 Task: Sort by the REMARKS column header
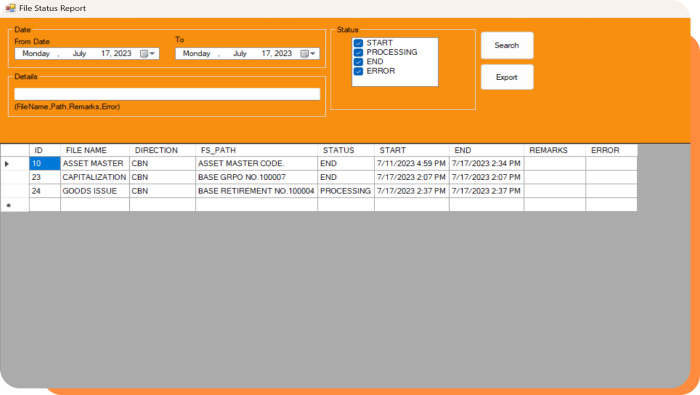point(555,150)
